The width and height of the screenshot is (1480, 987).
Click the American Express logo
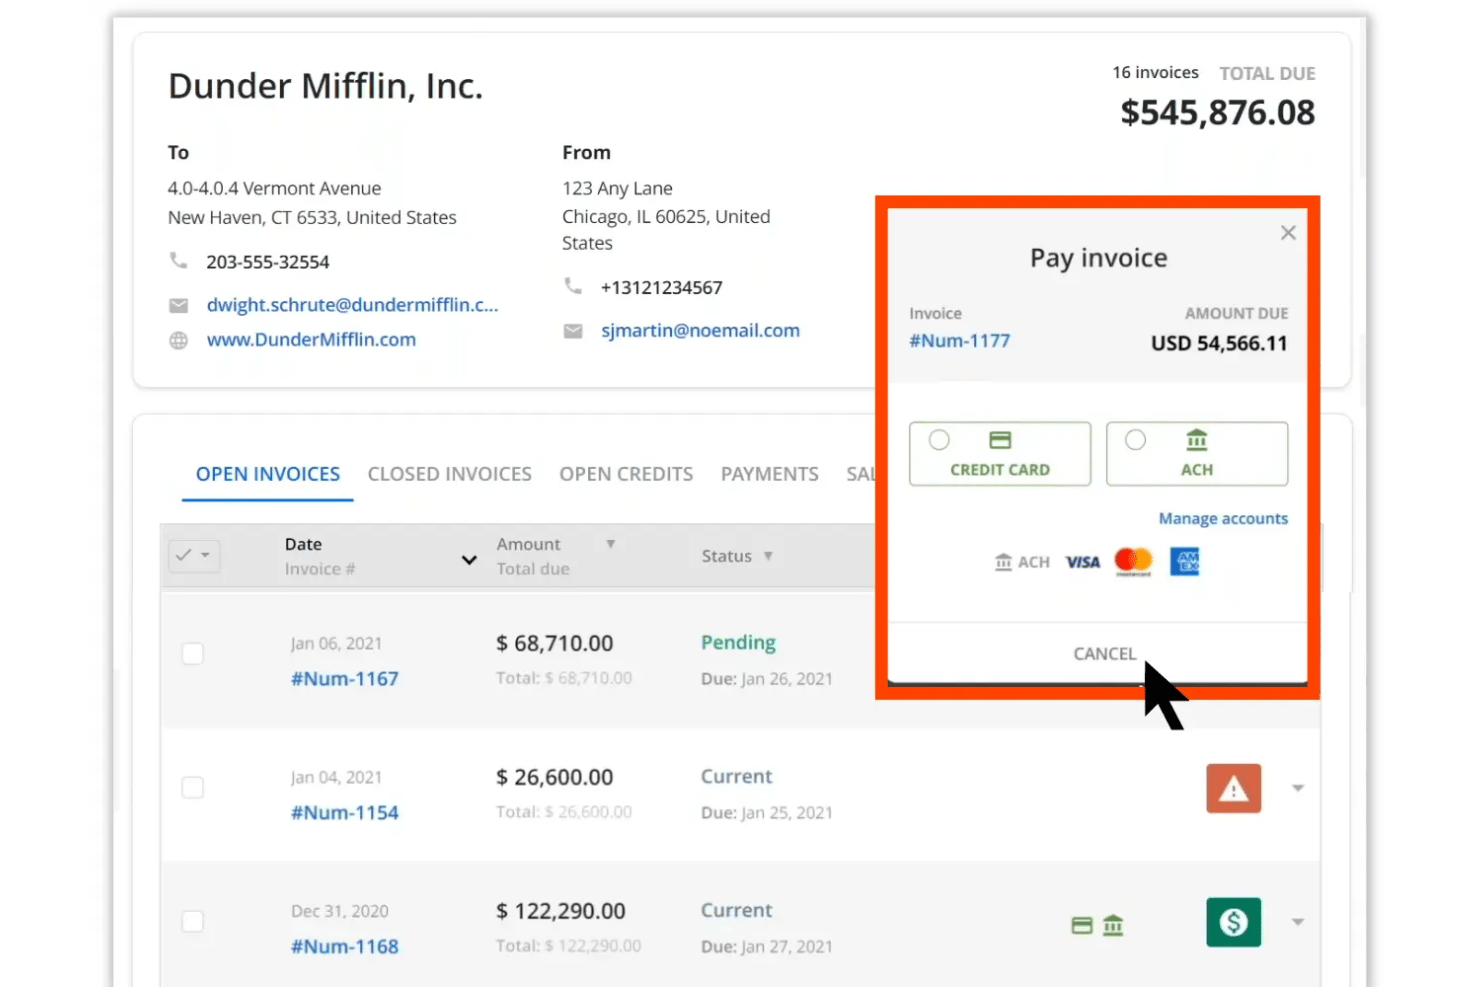coord(1185,561)
